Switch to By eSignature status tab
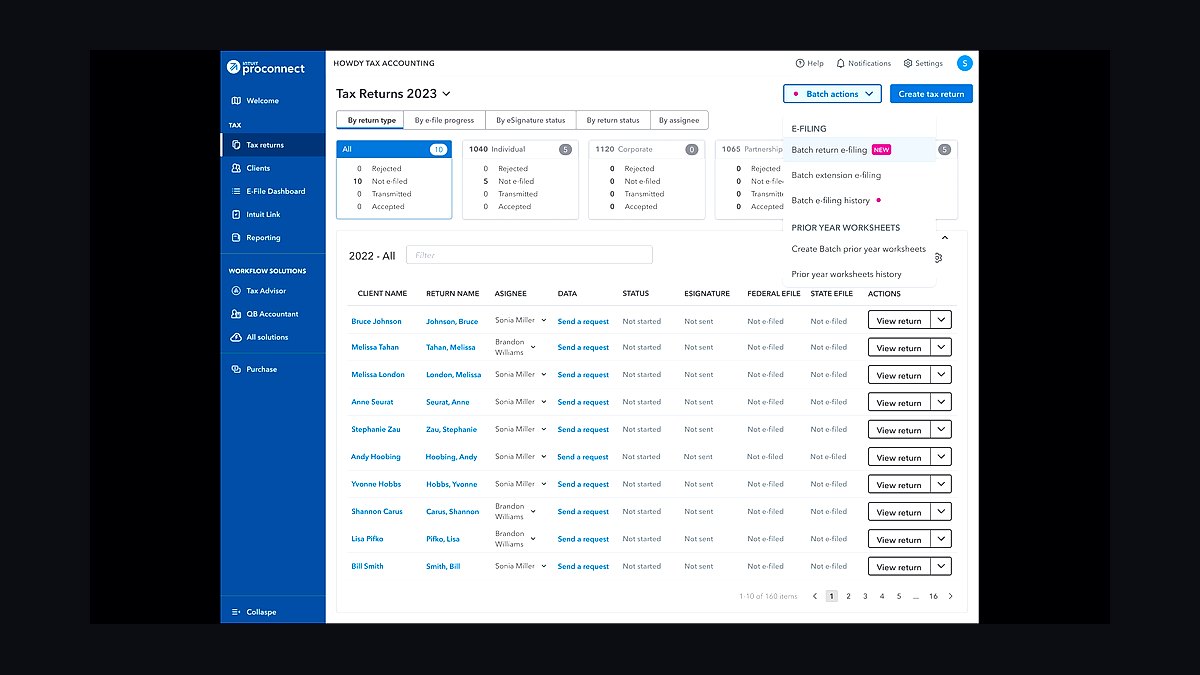The width and height of the screenshot is (1200, 675). tap(531, 120)
